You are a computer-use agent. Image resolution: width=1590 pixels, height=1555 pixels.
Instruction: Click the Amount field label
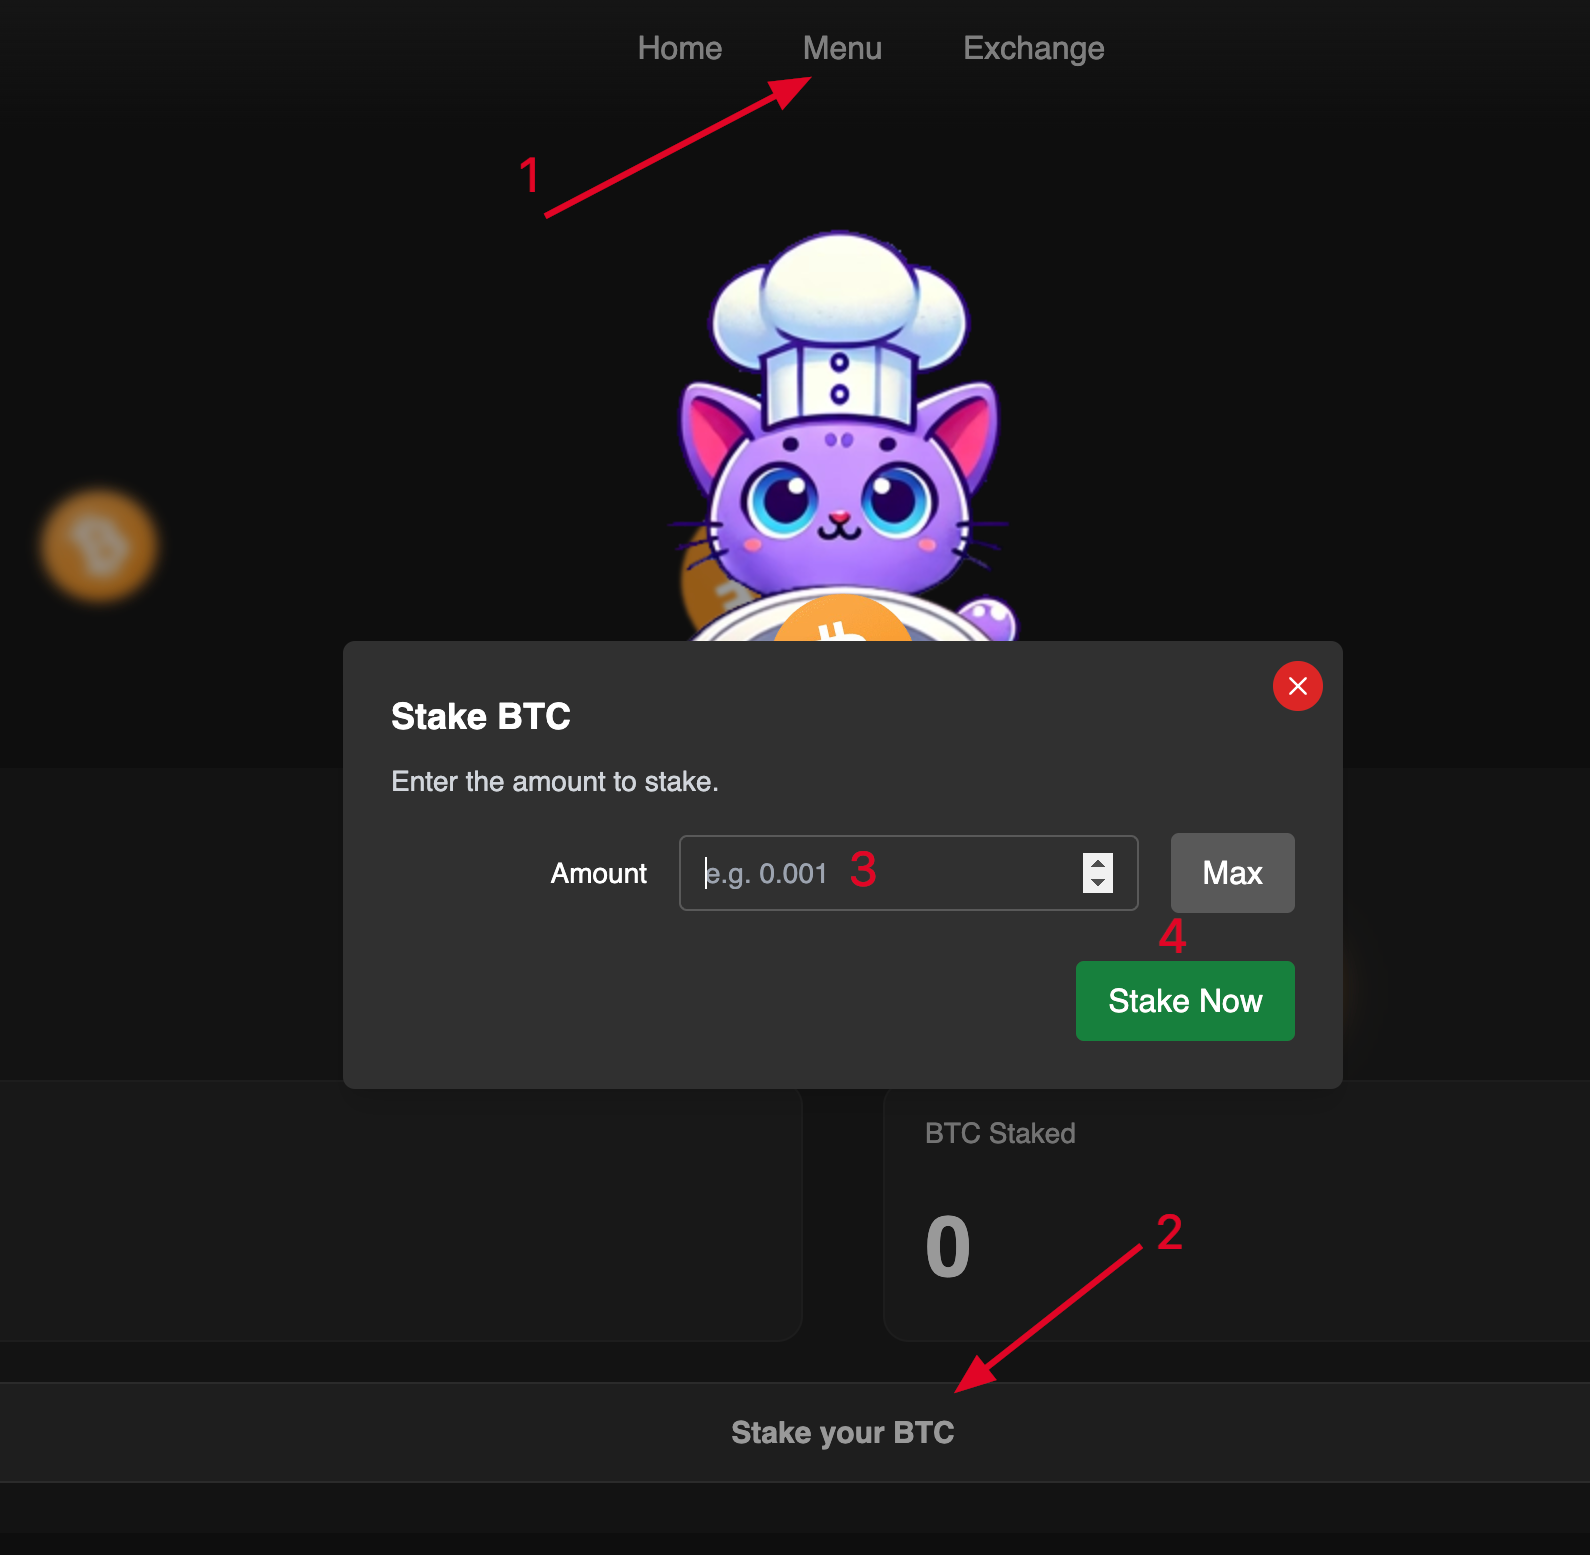point(598,873)
